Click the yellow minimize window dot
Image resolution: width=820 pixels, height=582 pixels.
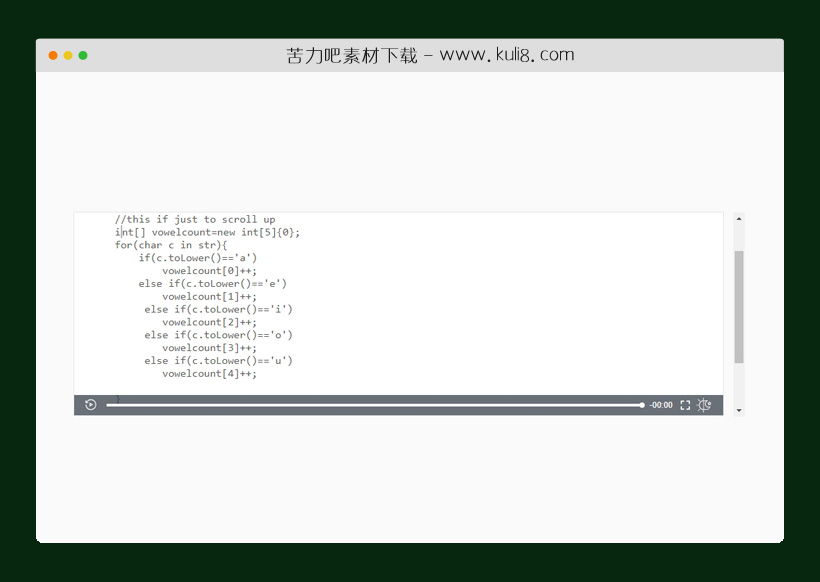(x=68, y=55)
